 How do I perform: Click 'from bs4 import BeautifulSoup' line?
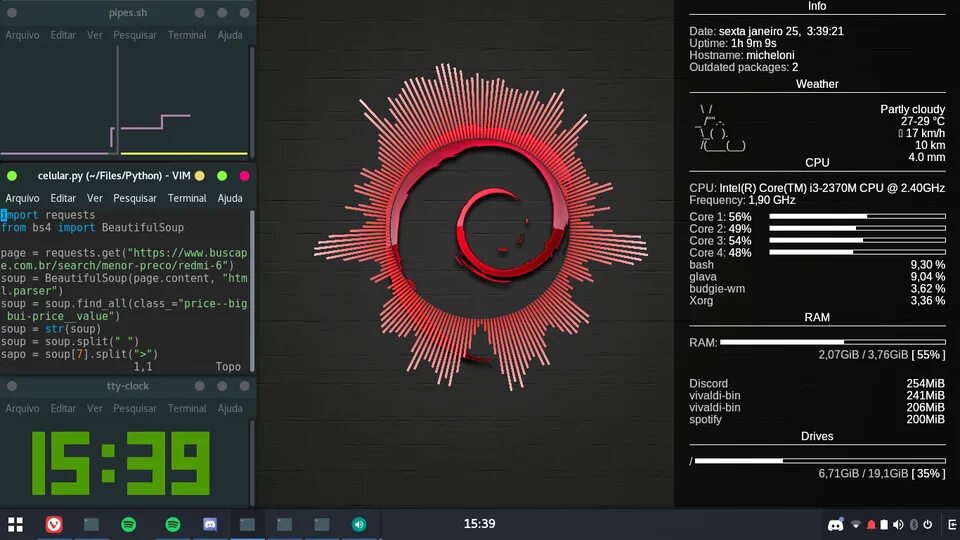[x=92, y=227]
